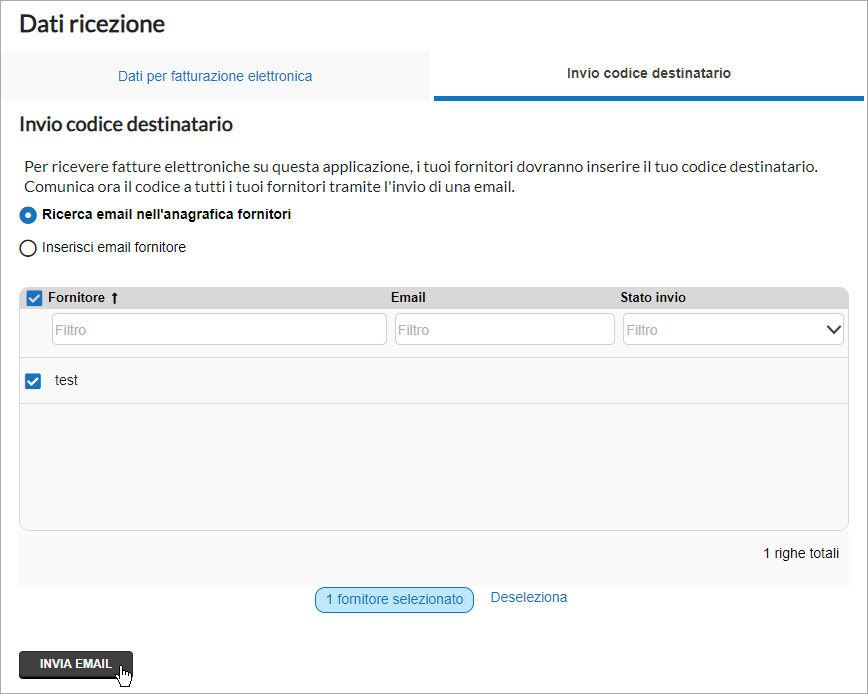Open the Stato invio filter dropdown
This screenshot has height=694, width=868.
(x=733, y=329)
